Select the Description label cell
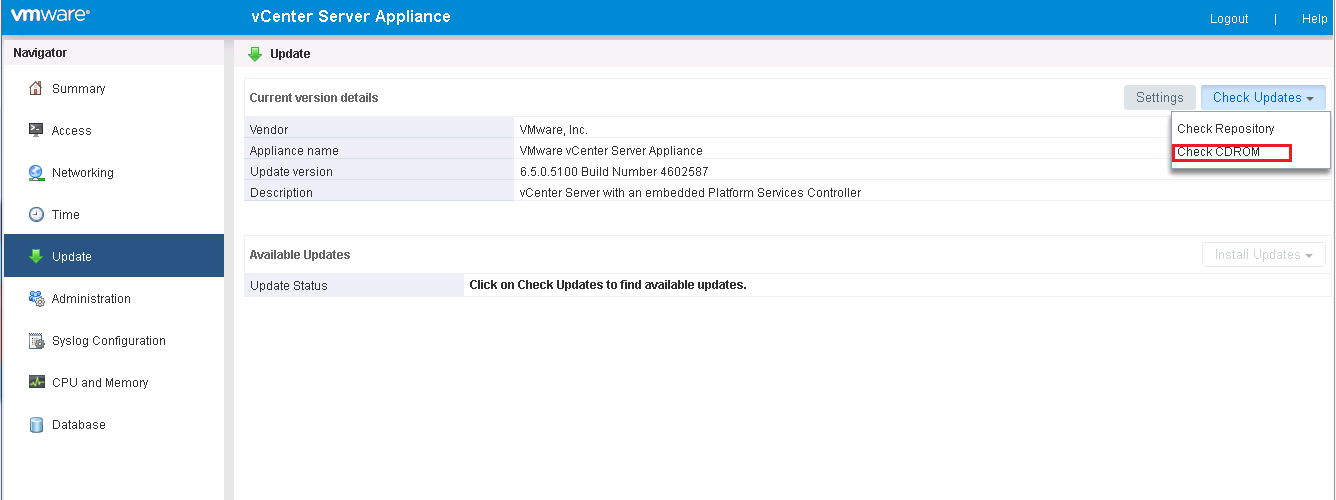The width and height of the screenshot is (1336, 500). pos(379,193)
